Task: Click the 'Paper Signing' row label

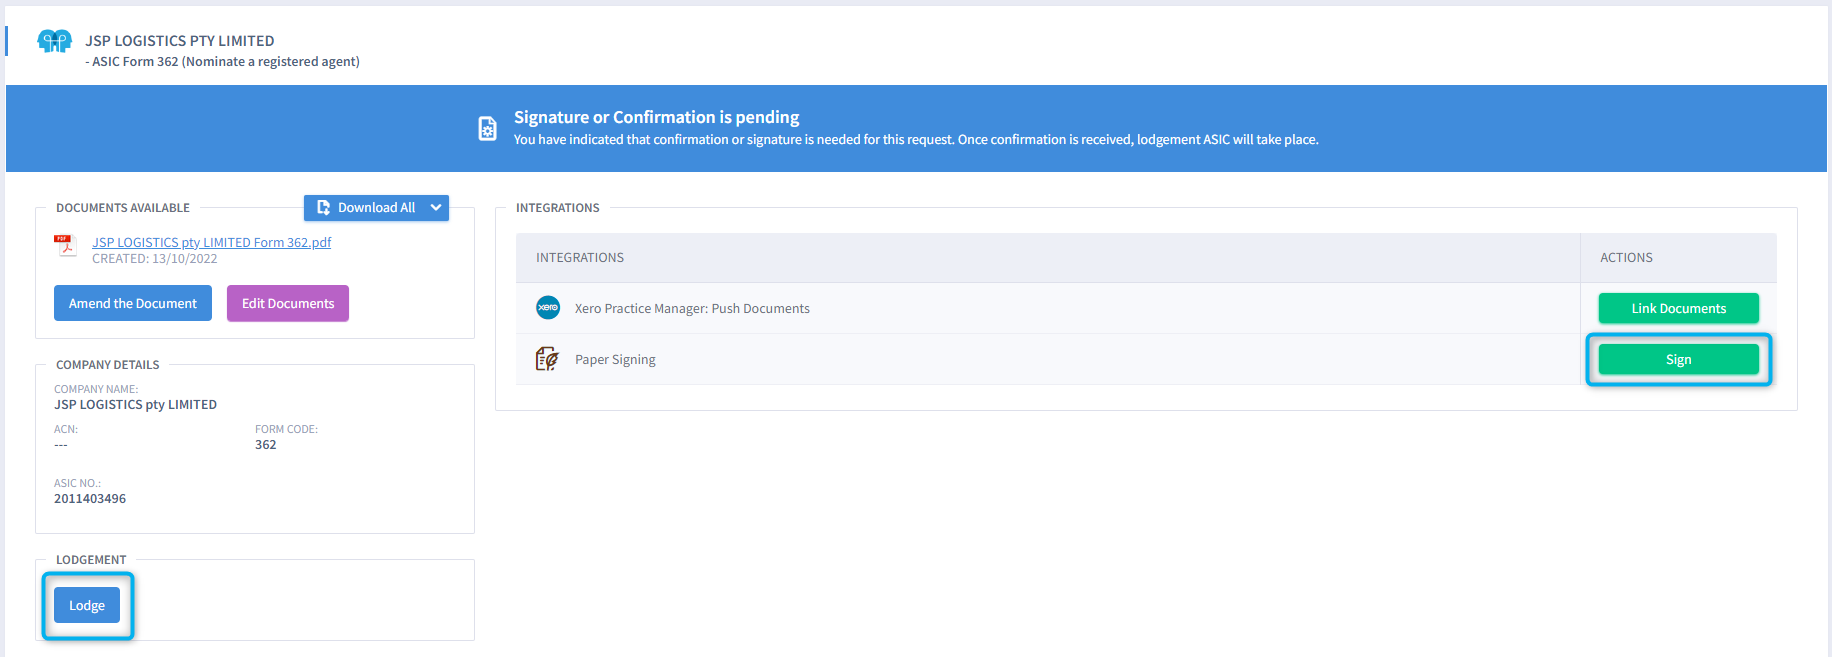Action: (615, 359)
